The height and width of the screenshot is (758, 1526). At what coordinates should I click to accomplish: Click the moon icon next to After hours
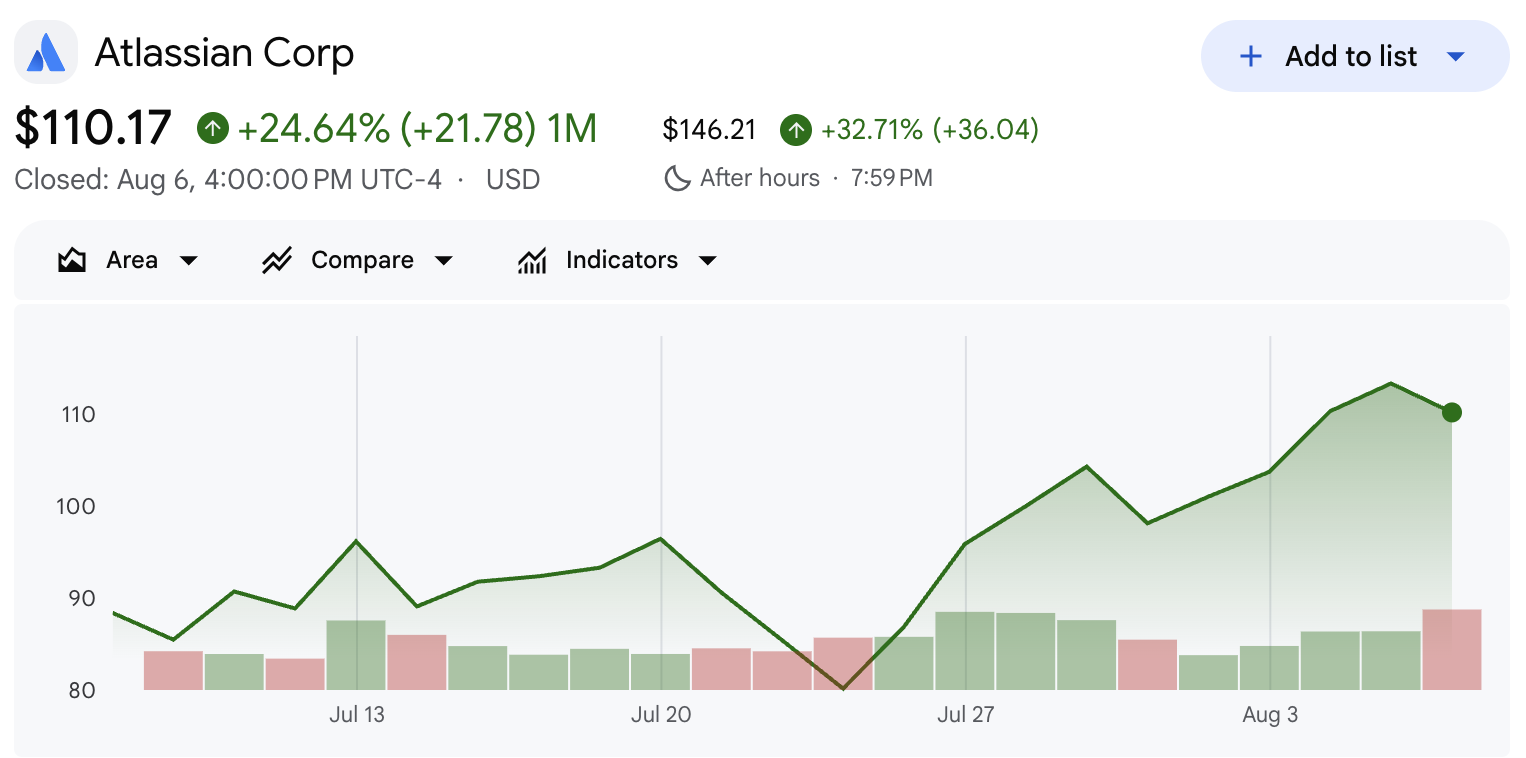point(678,178)
